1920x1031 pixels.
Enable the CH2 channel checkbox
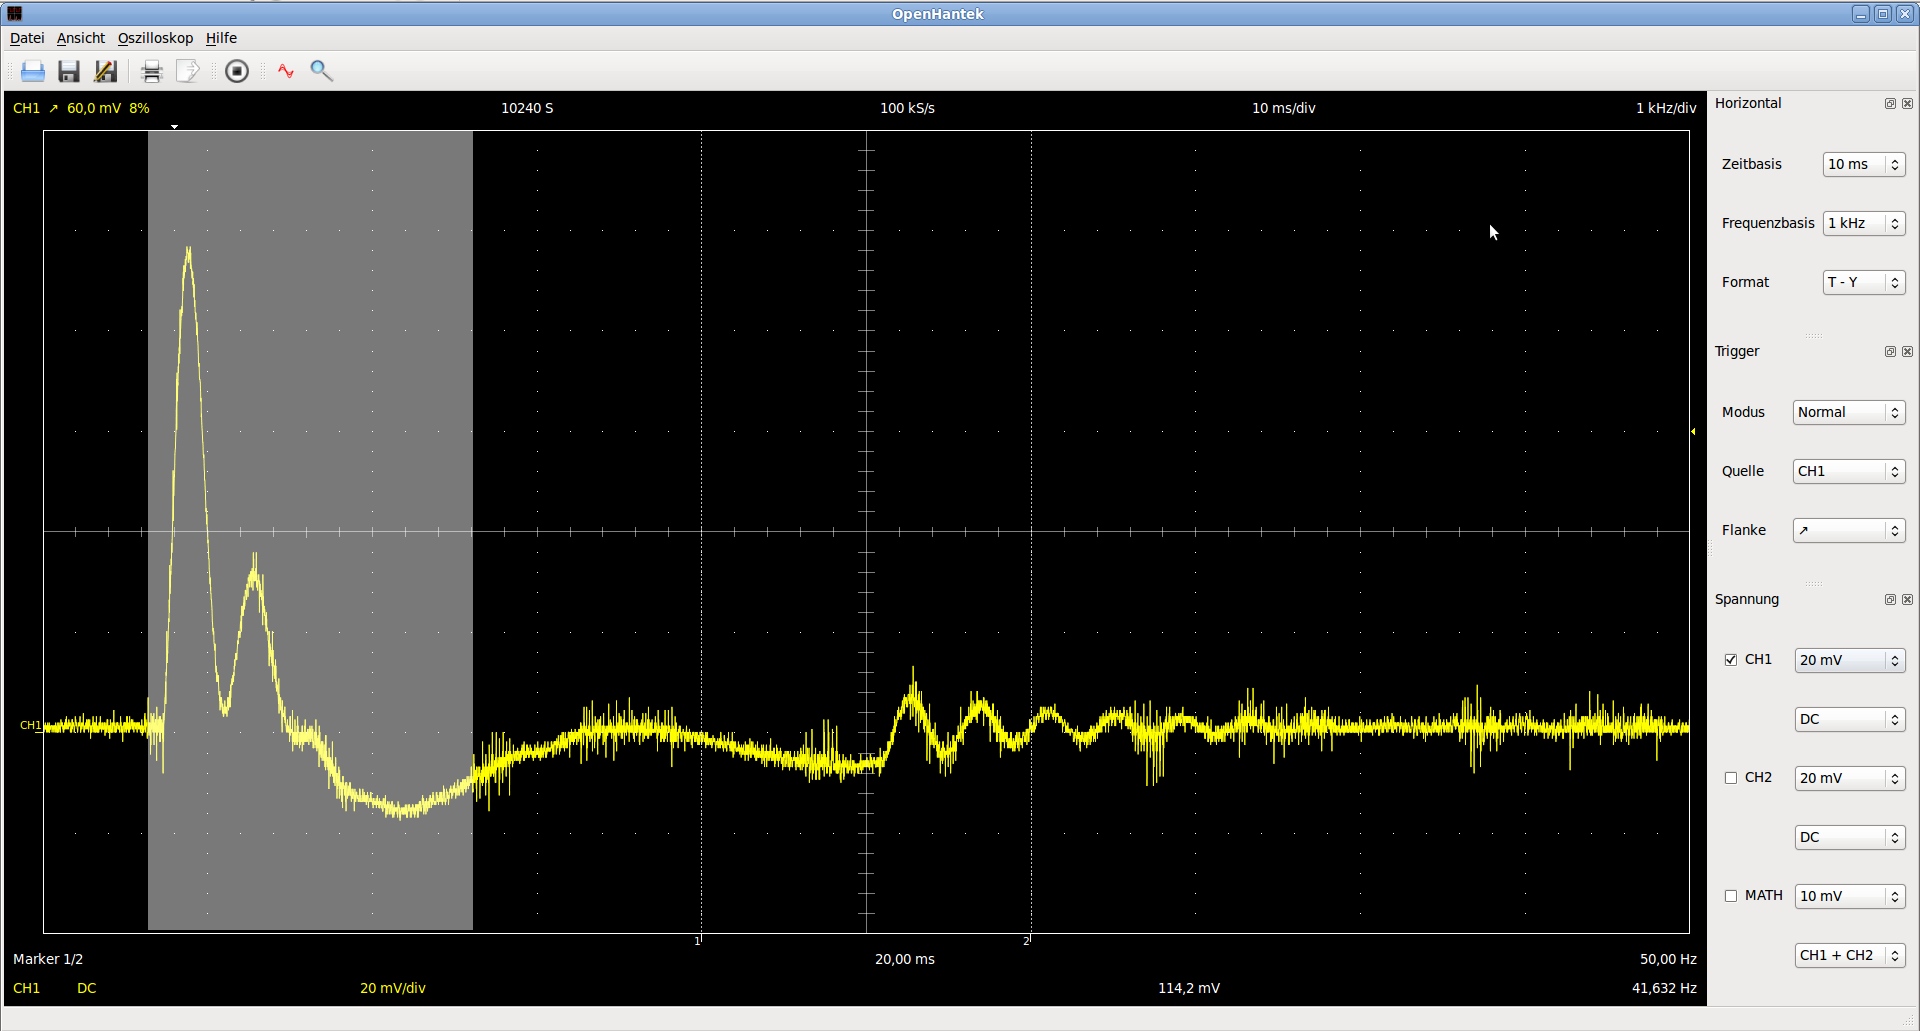pyautogui.click(x=1731, y=778)
